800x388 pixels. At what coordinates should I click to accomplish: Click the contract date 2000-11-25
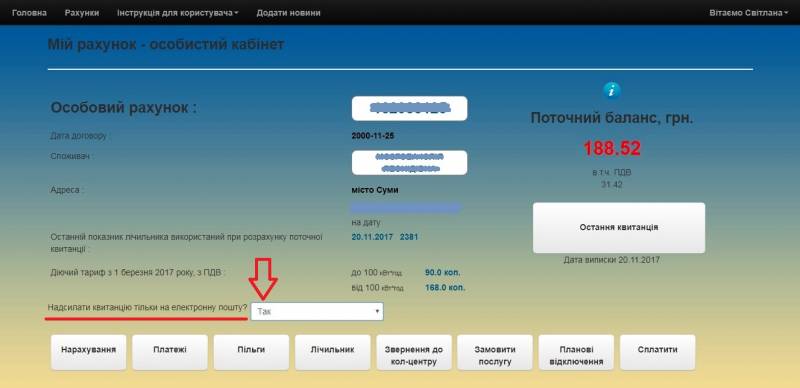pos(373,136)
